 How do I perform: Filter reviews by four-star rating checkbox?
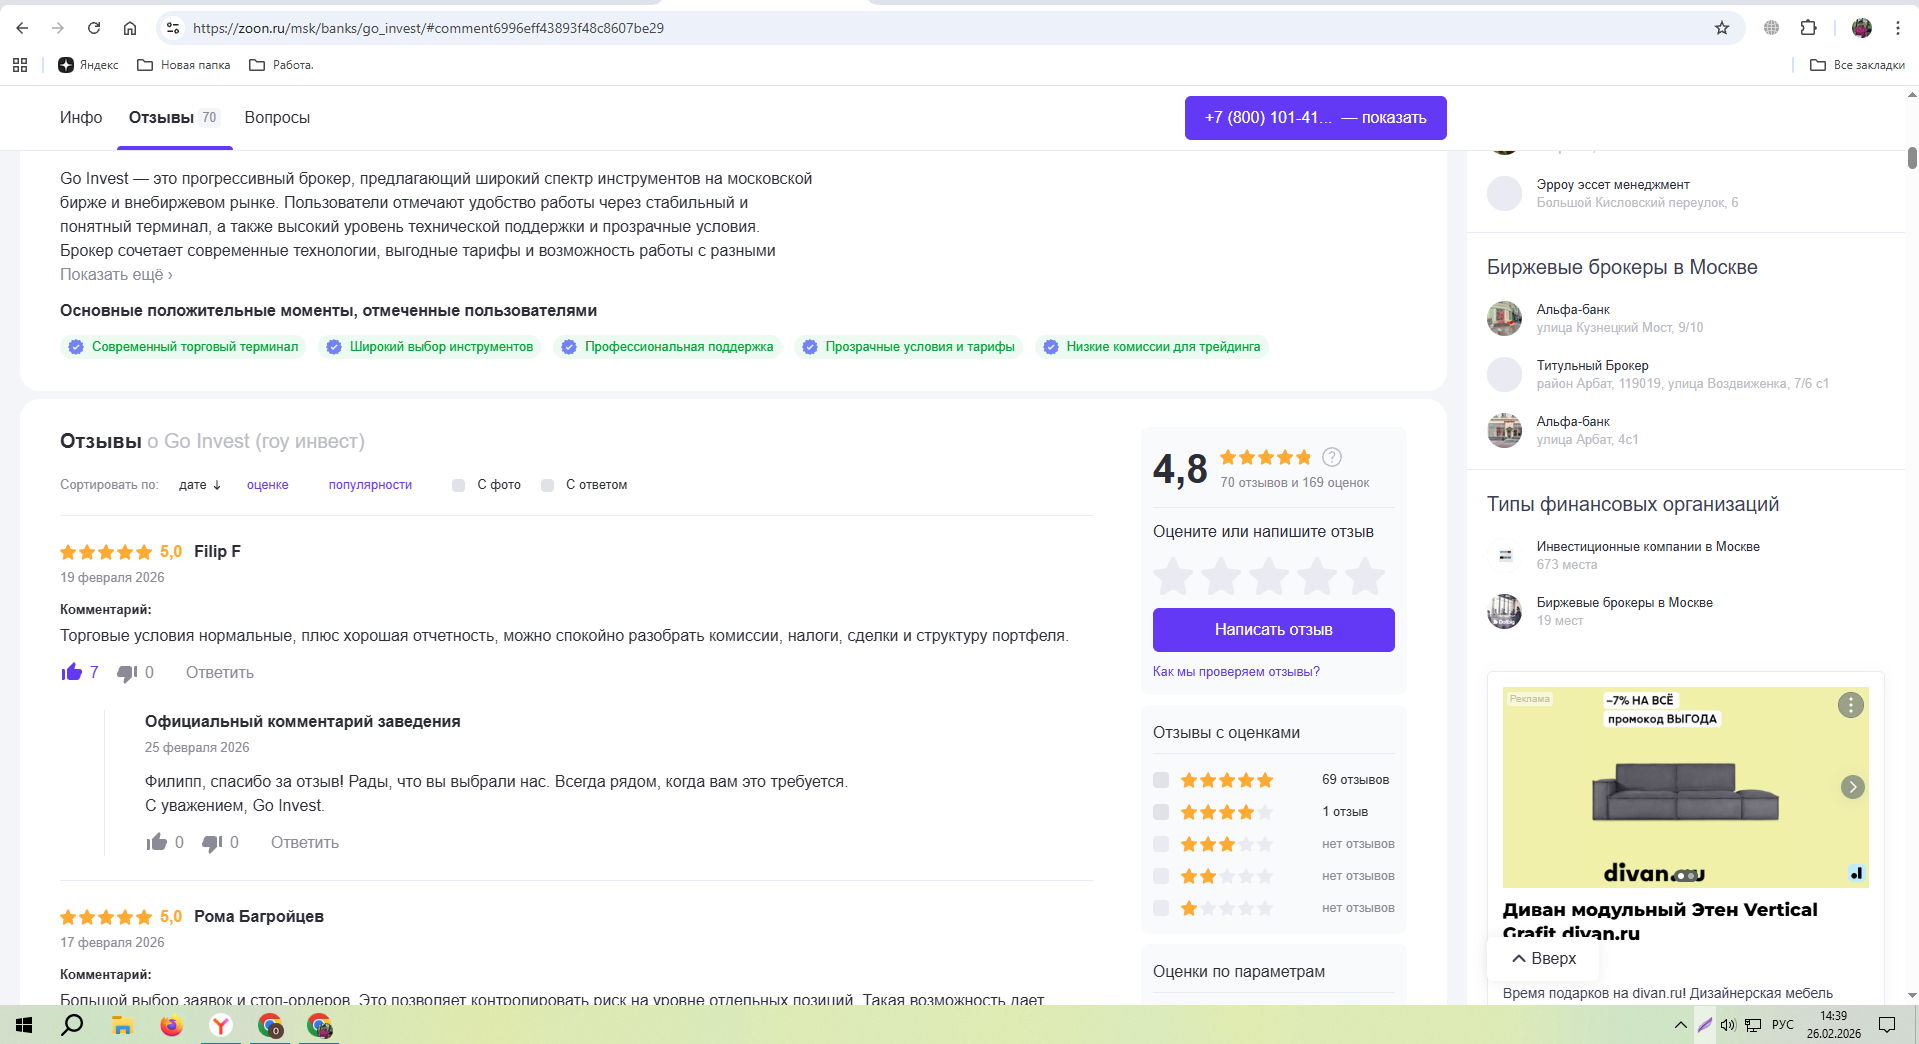(x=1161, y=812)
